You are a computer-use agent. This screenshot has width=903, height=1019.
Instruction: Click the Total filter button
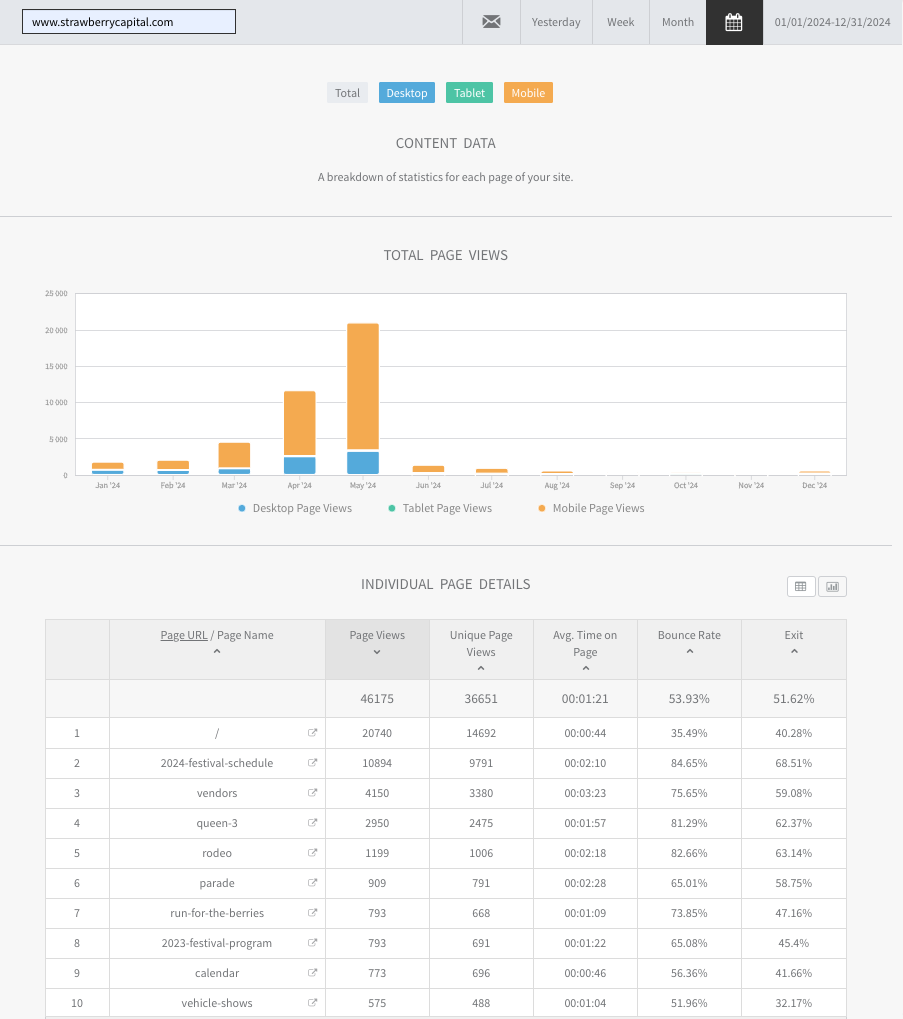point(348,93)
